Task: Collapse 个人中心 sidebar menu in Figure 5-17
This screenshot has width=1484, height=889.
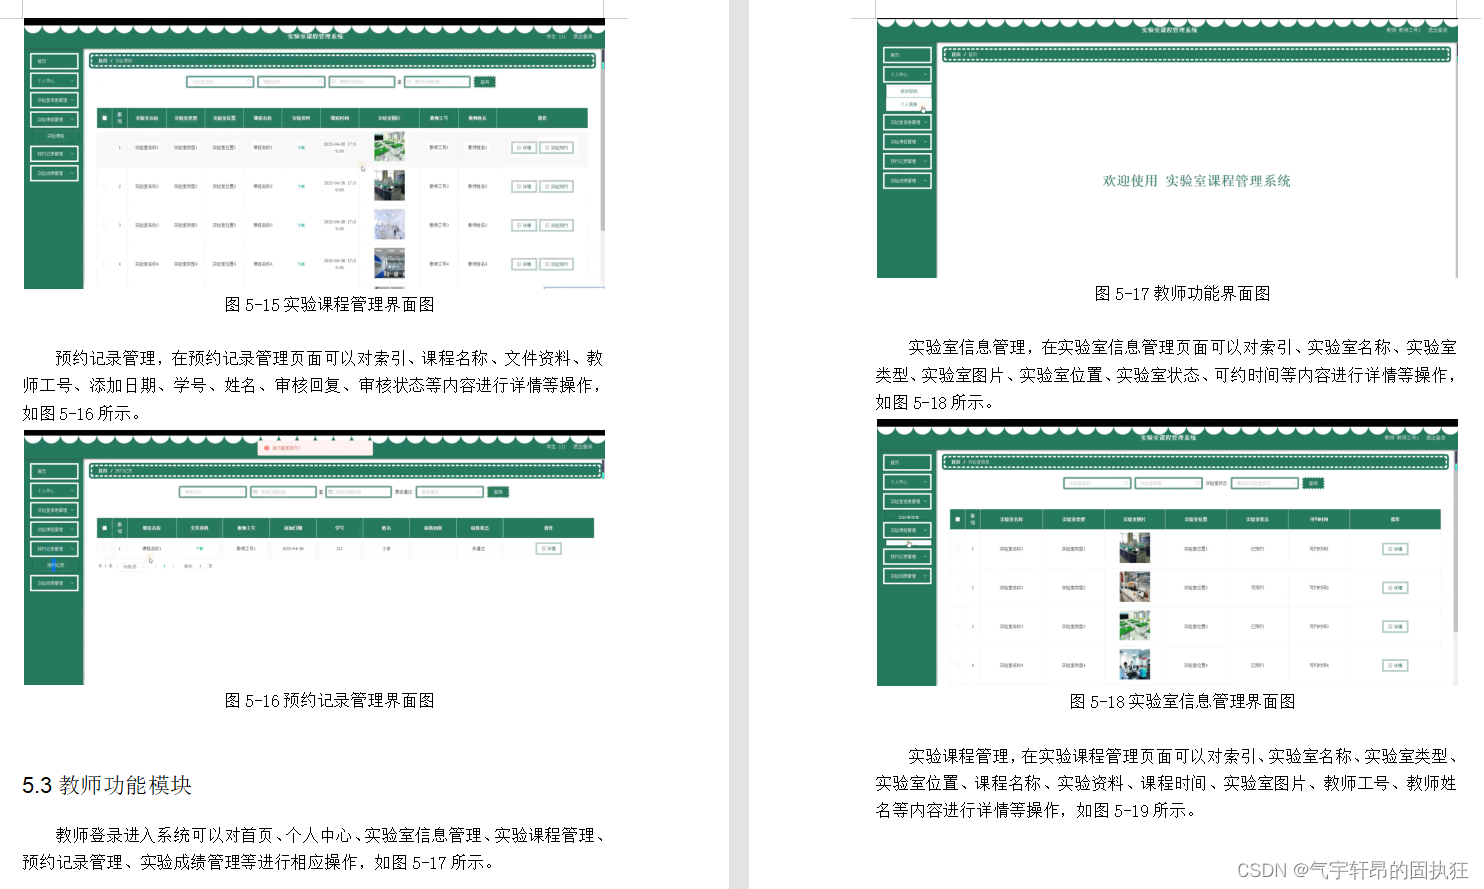Action: point(907,74)
